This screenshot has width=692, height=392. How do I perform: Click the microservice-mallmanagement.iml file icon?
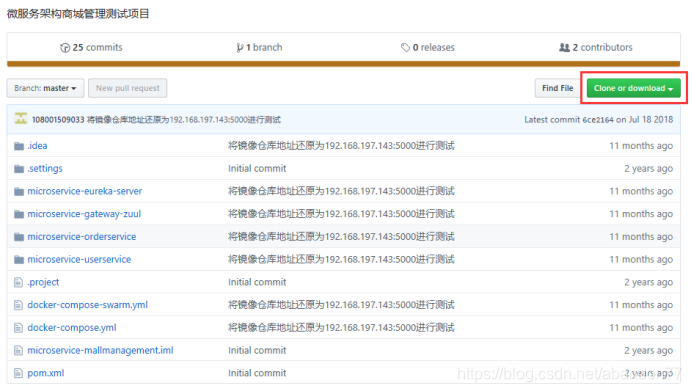tap(18, 351)
